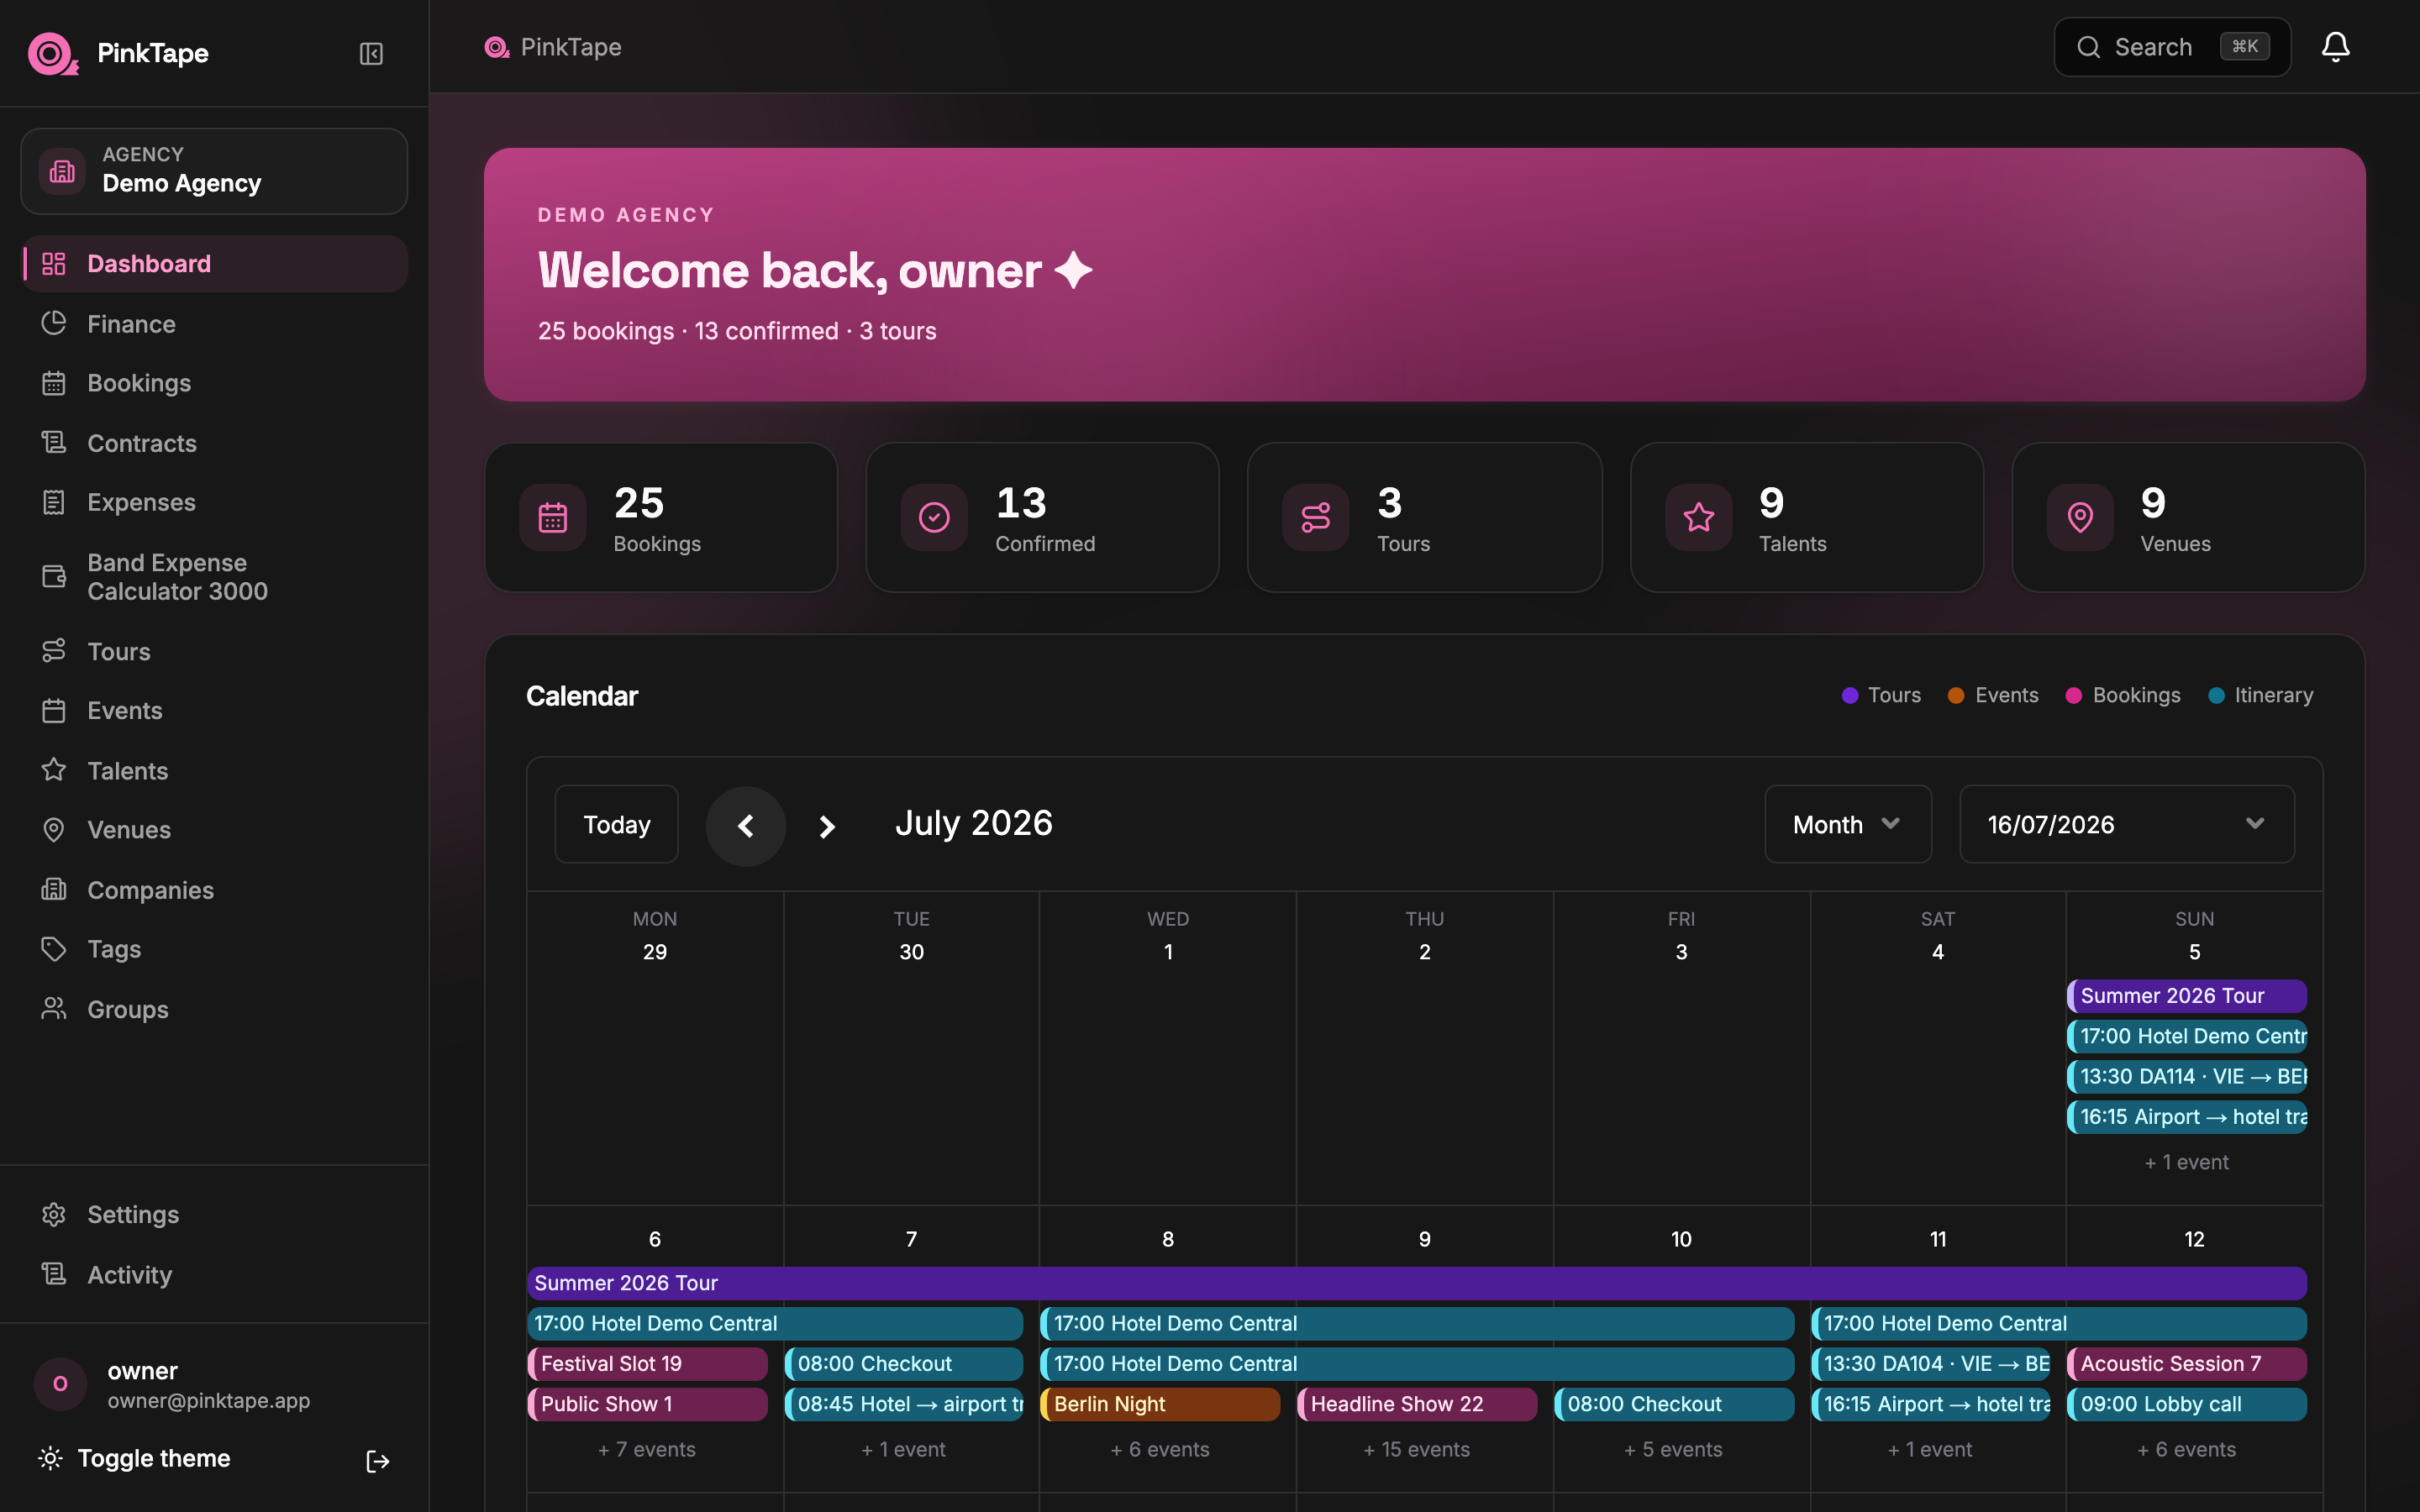This screenshot has height=1512, width=2420.
Task: Open Acoustic Session 7 booking
Action: 2186,1363
